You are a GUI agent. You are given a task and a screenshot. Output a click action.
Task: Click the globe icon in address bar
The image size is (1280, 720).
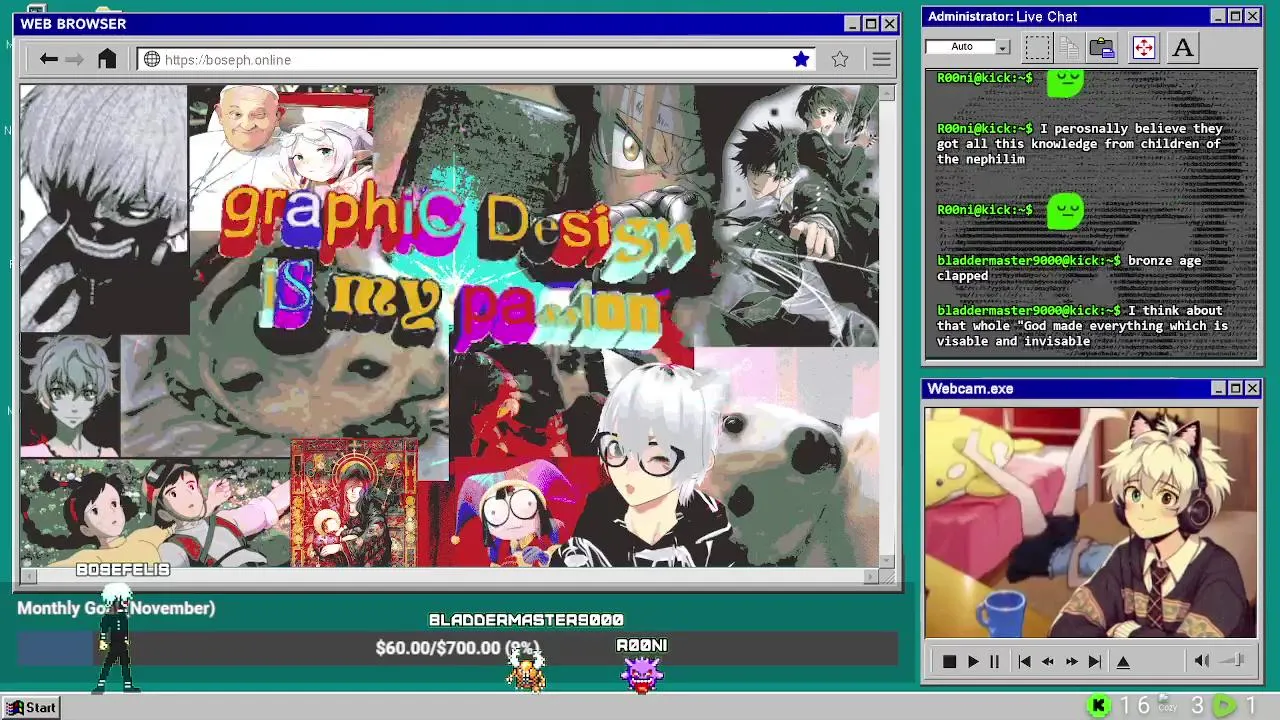tap(152, 59)
